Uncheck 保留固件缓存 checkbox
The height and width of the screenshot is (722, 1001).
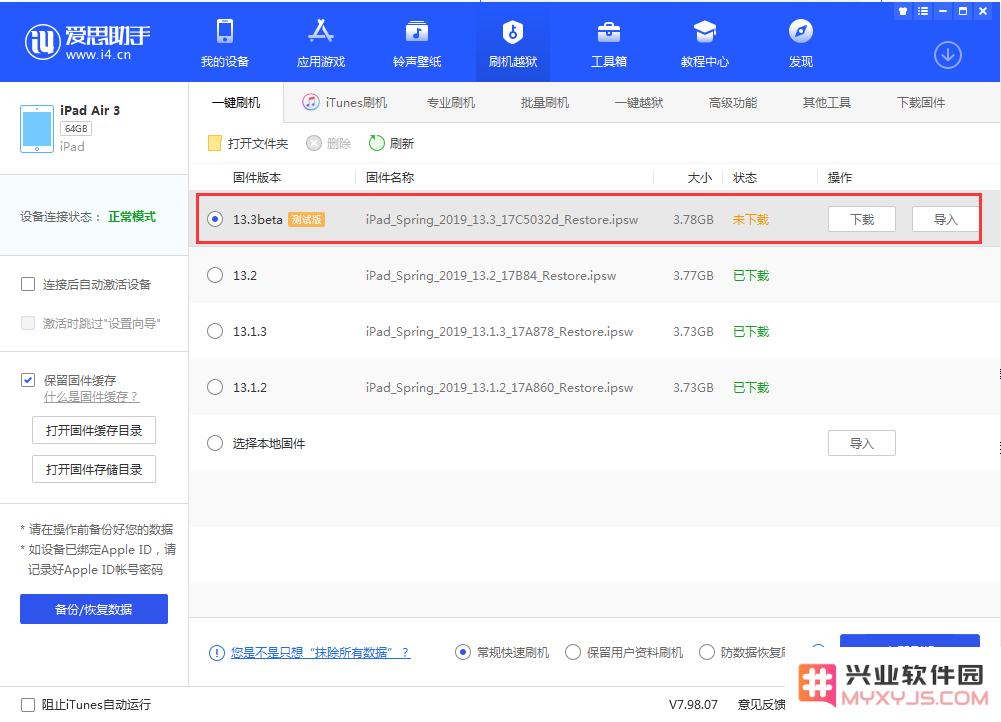pos(28,380)
